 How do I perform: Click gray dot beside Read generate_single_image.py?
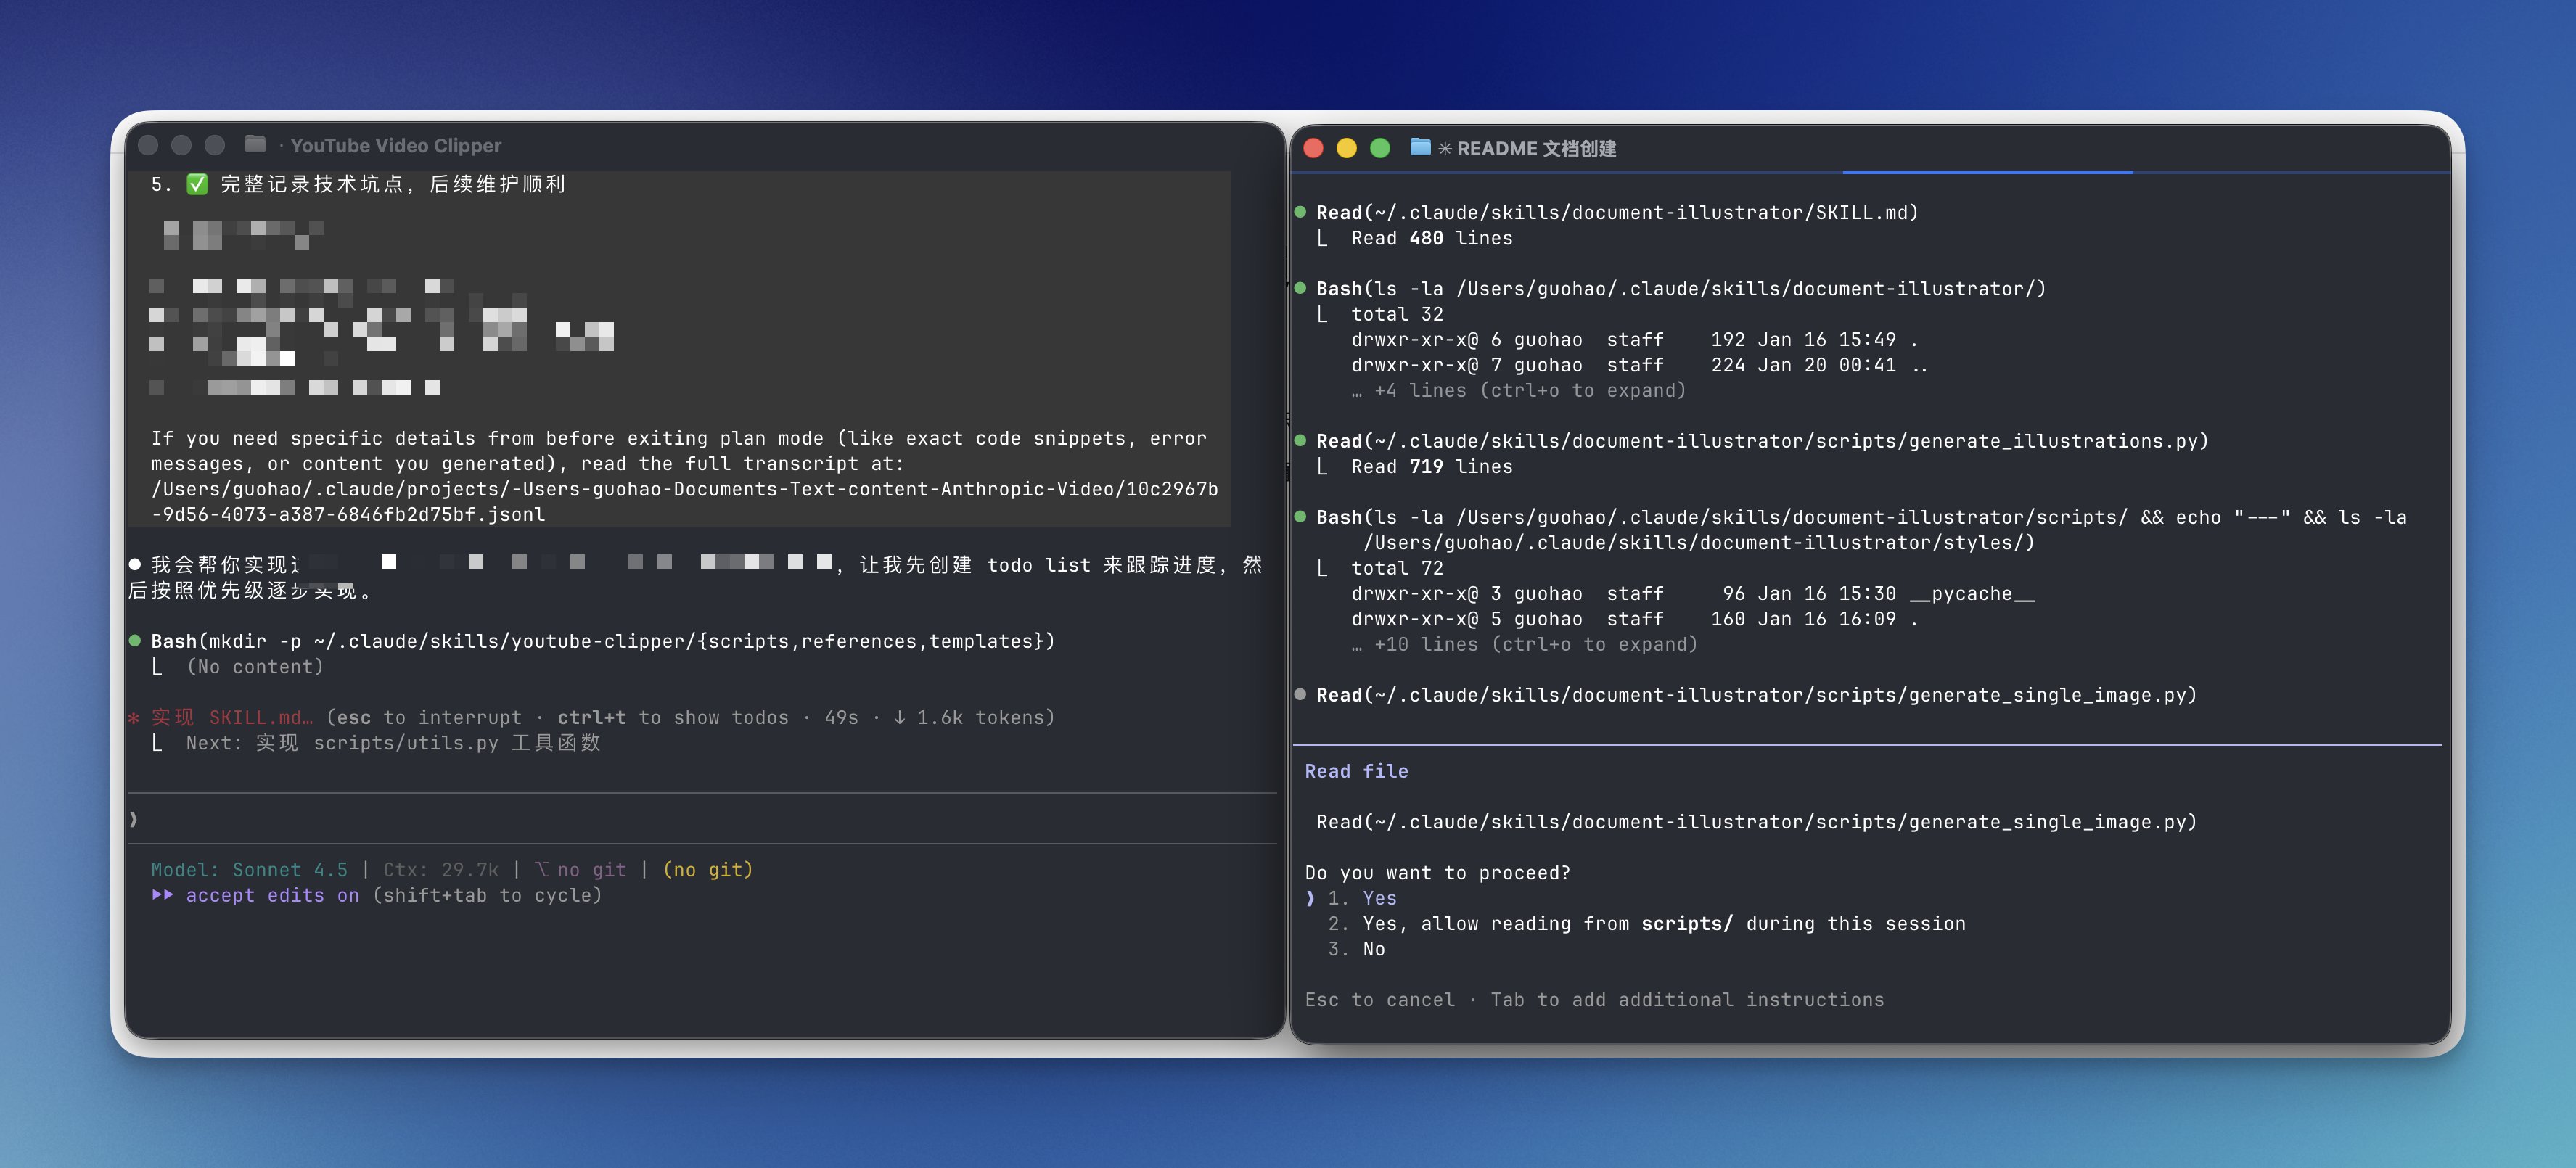point(1300,694)
